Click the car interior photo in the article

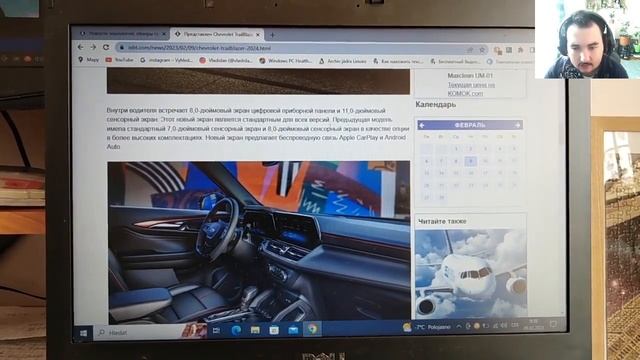tap(259, 242)
